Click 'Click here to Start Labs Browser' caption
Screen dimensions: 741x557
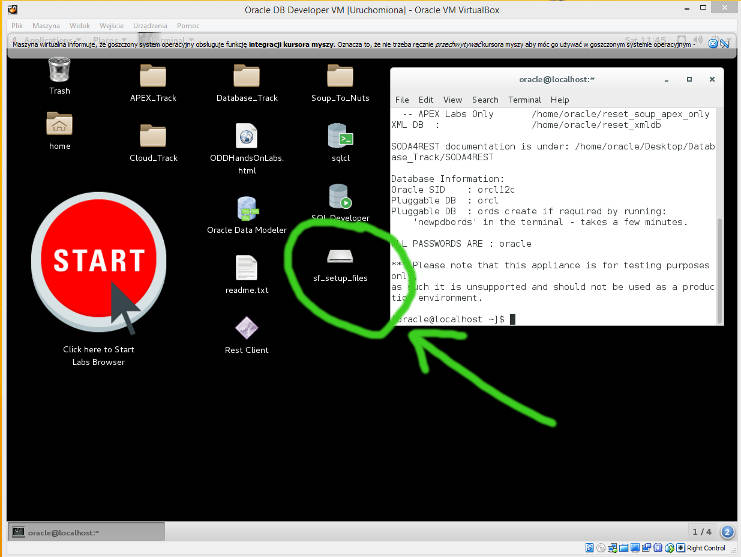(x=98, y=356)
